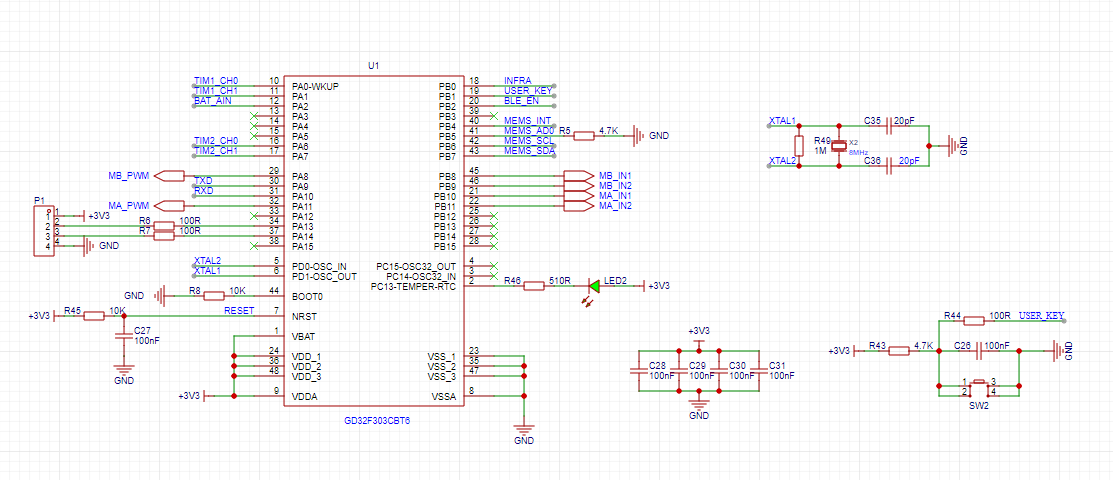Click the PC13-TEMPER-RTC pin name
Viewport: 1113px width, 480px height.
(x=415, y=286)
